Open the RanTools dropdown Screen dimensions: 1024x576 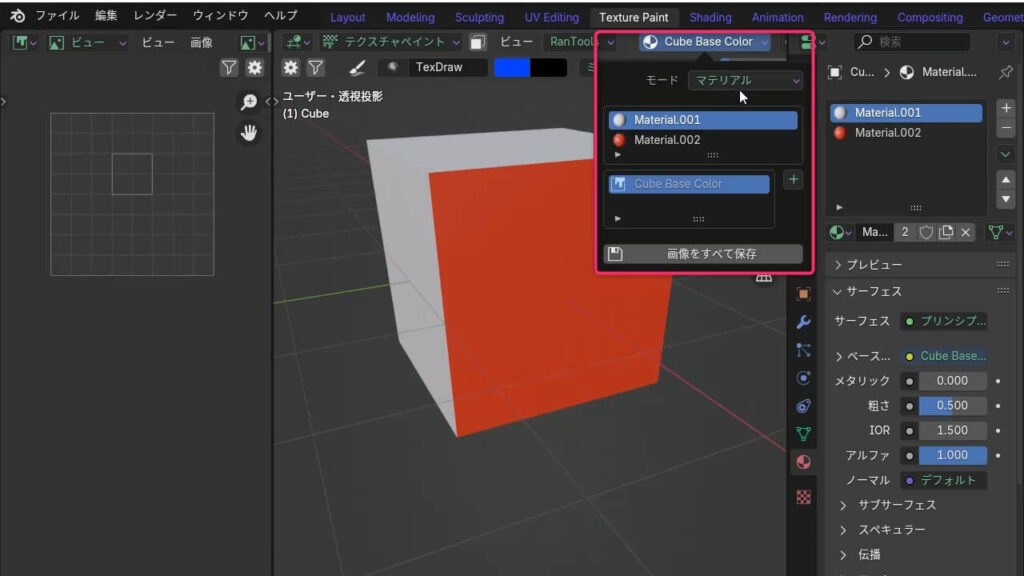pyautogui.click(x=580, y=42)
